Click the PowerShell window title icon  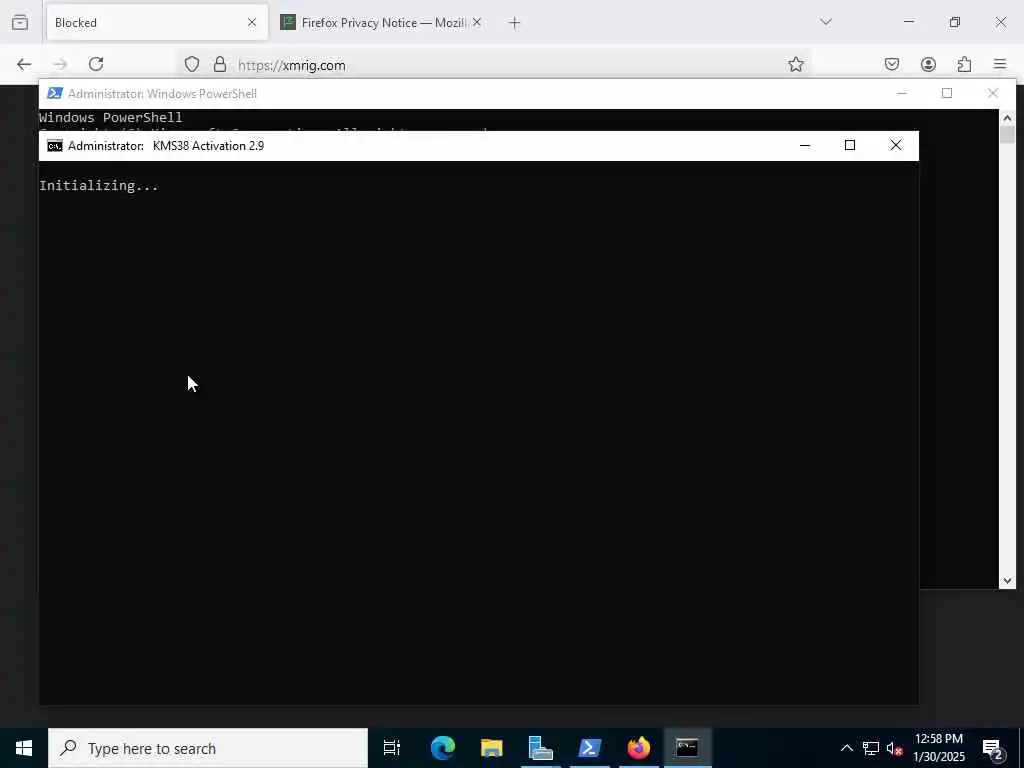coord(55,93)
